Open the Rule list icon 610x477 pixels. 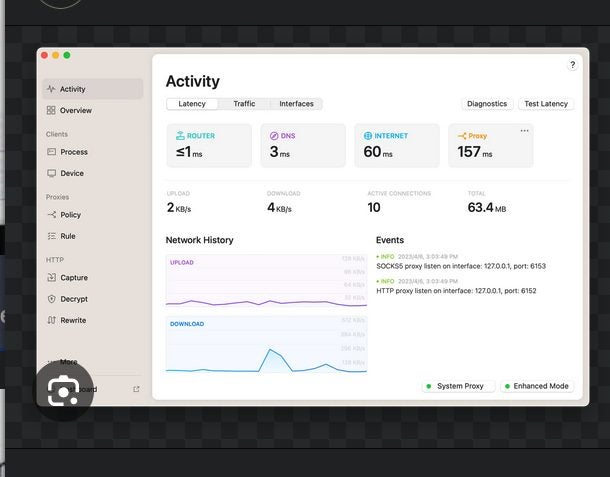tap(51, 236)
